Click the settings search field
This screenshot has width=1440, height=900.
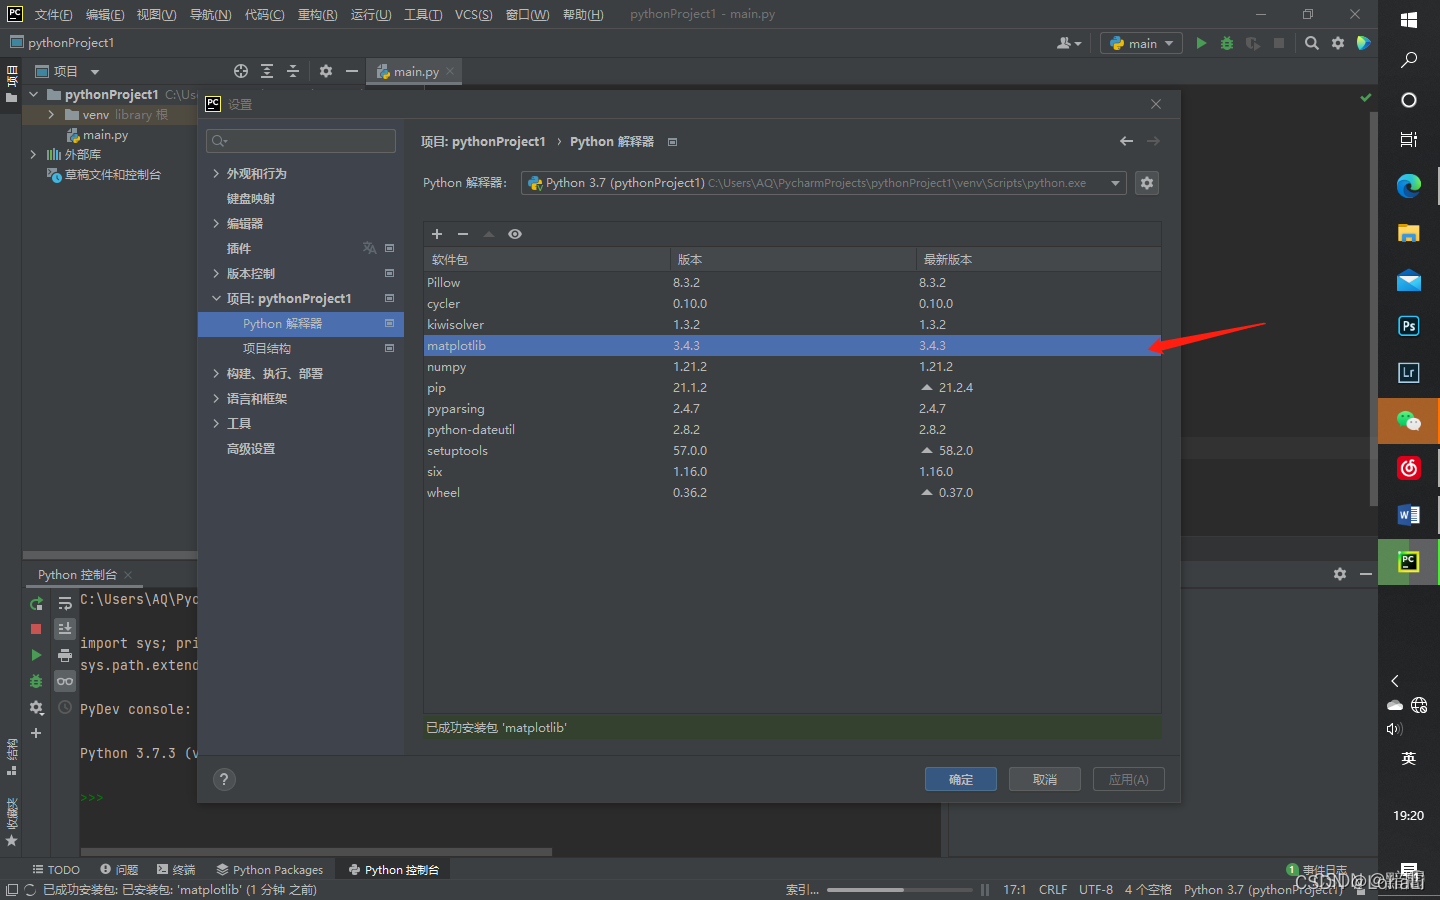click(301, 141)
